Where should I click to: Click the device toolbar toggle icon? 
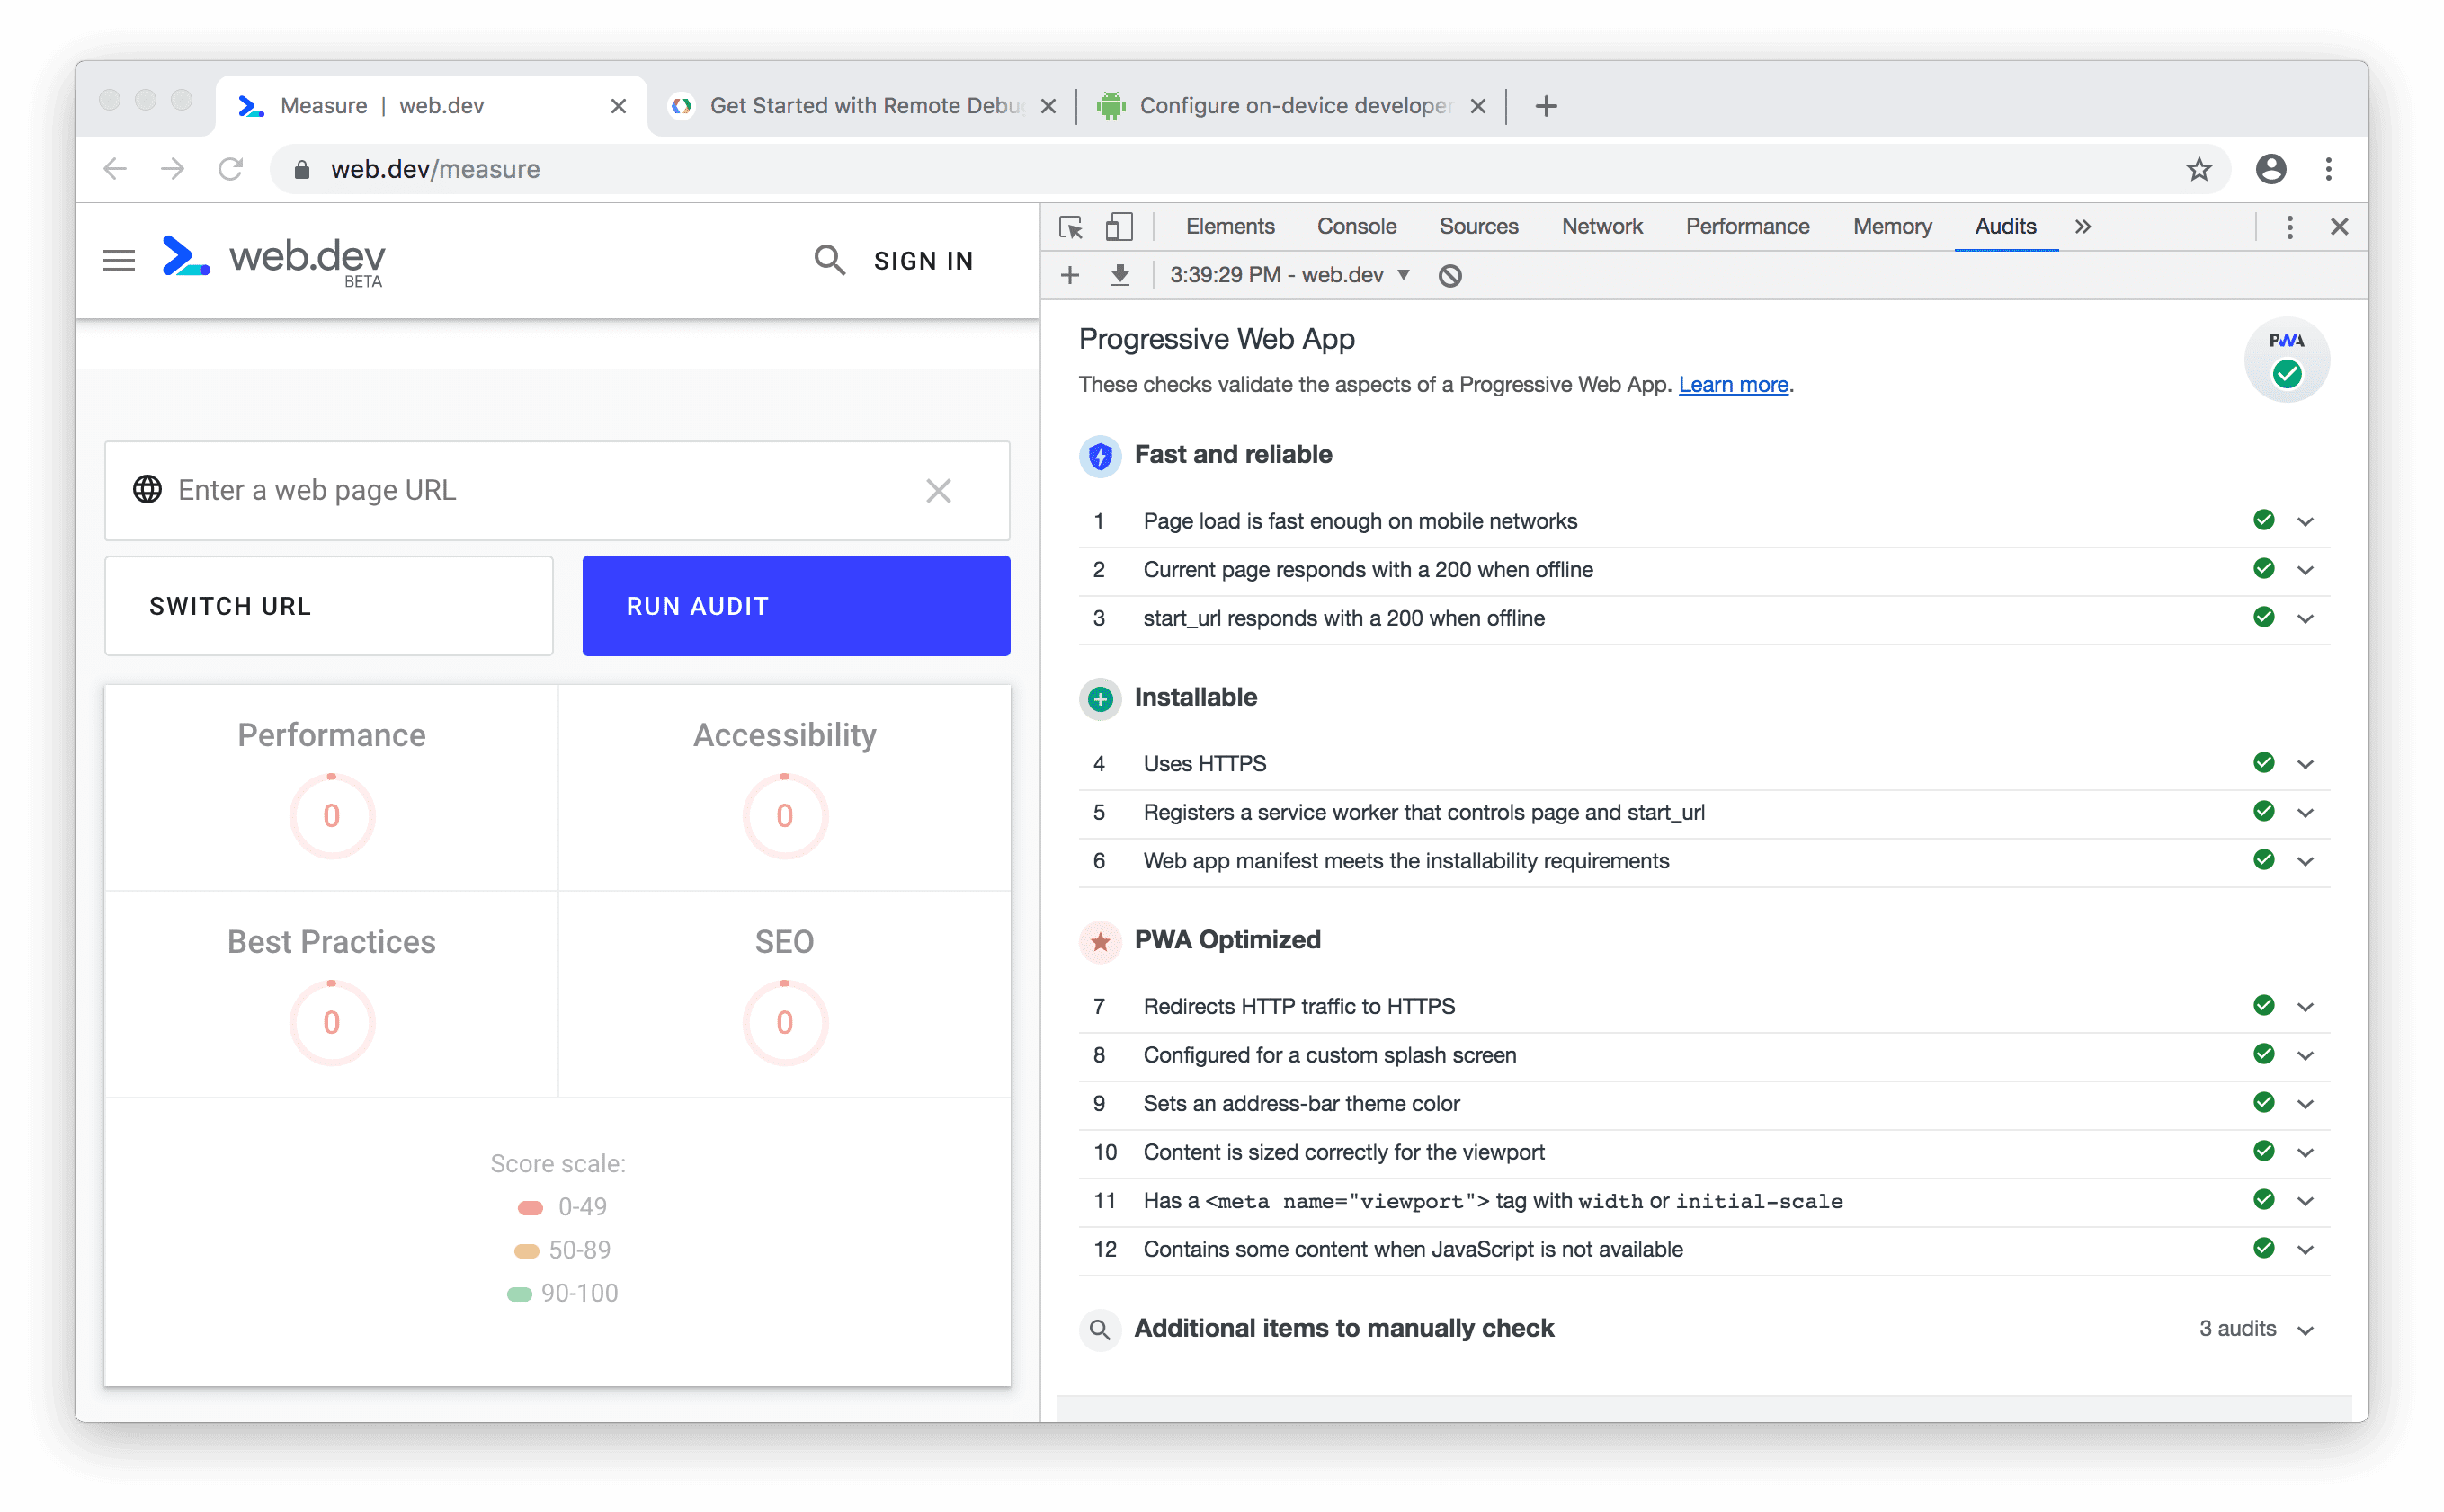[x=1118, y=227]
